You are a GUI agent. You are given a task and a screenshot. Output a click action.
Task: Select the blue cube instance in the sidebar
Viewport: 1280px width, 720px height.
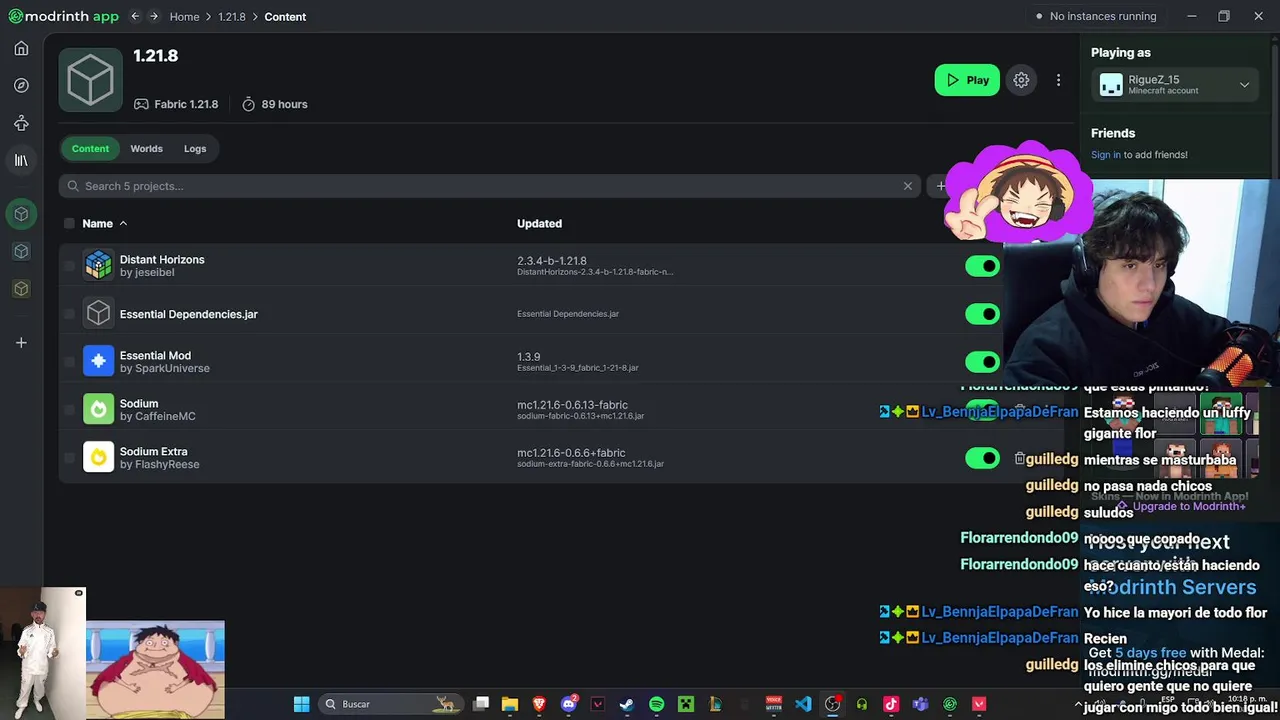(x=21, y=251)
